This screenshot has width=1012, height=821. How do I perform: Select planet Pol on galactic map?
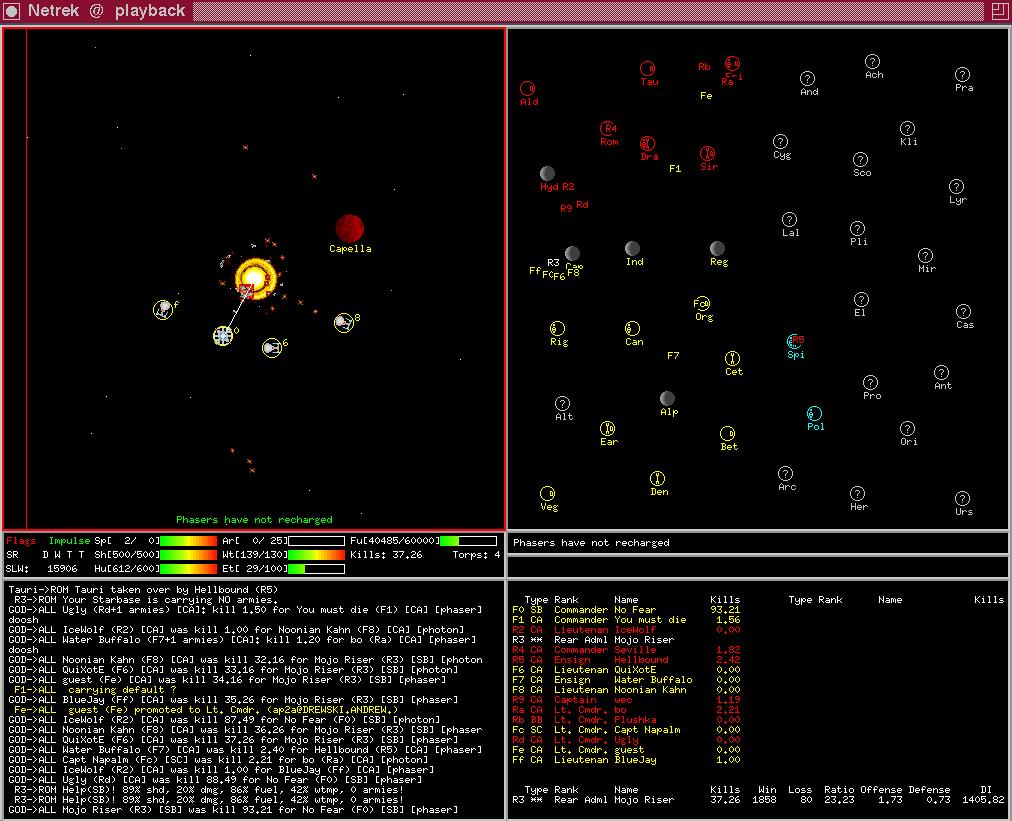pyautogui.click(x=815, y=413)
